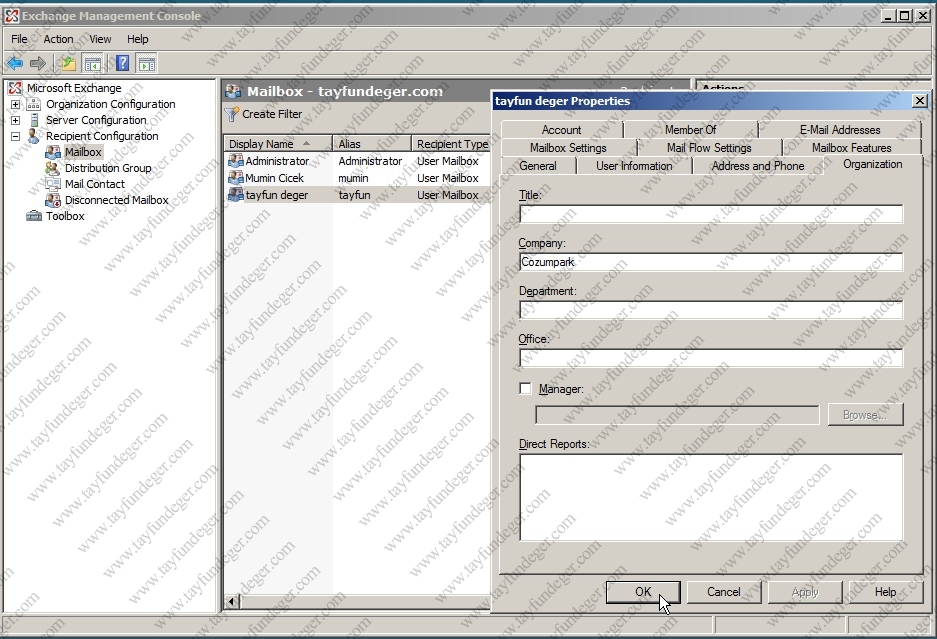This screenshot has height=639, width=937.
Task: Click the Browse button next to Manager
Action: coord(865,415)
